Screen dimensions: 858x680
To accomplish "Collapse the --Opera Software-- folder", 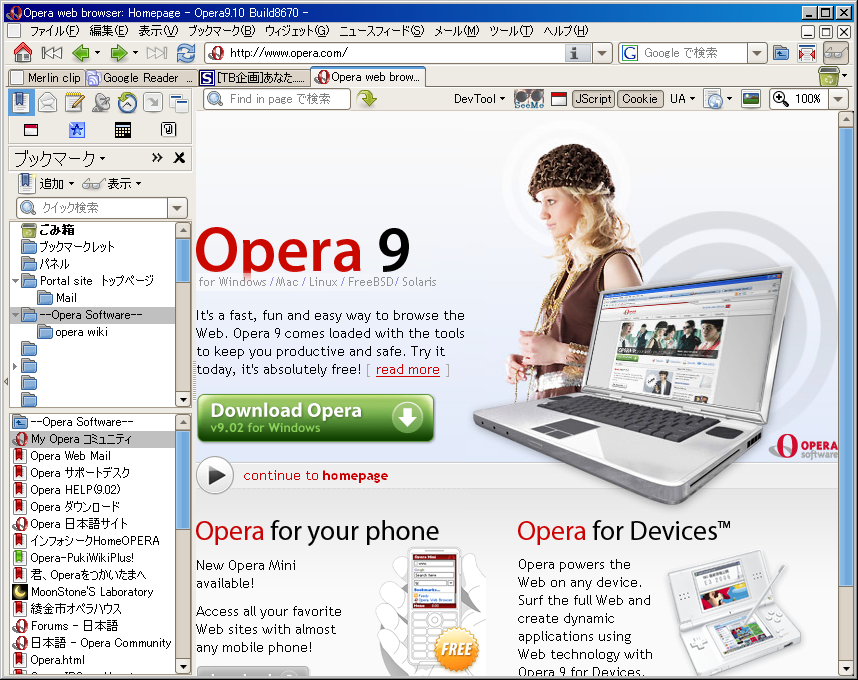I will click(15, 315).
